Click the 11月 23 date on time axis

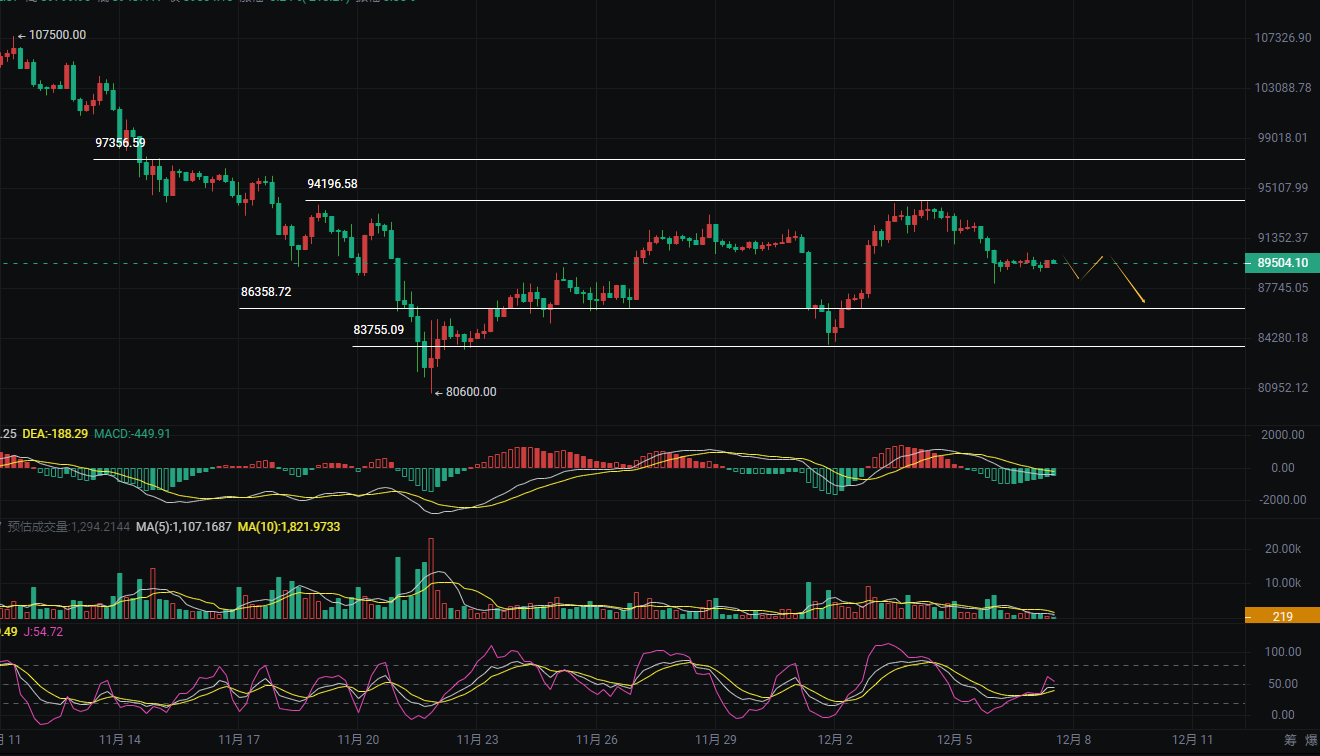tap(477, 740)
